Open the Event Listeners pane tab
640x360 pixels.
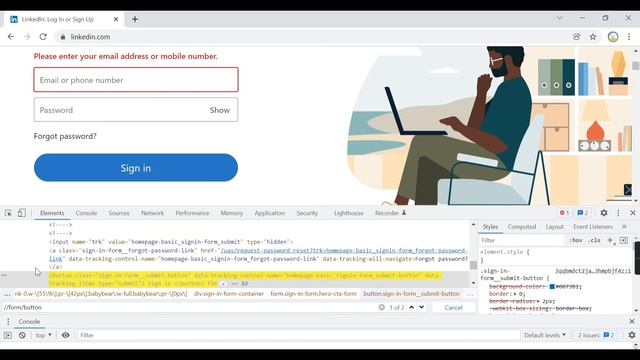(x=593, y=227)
